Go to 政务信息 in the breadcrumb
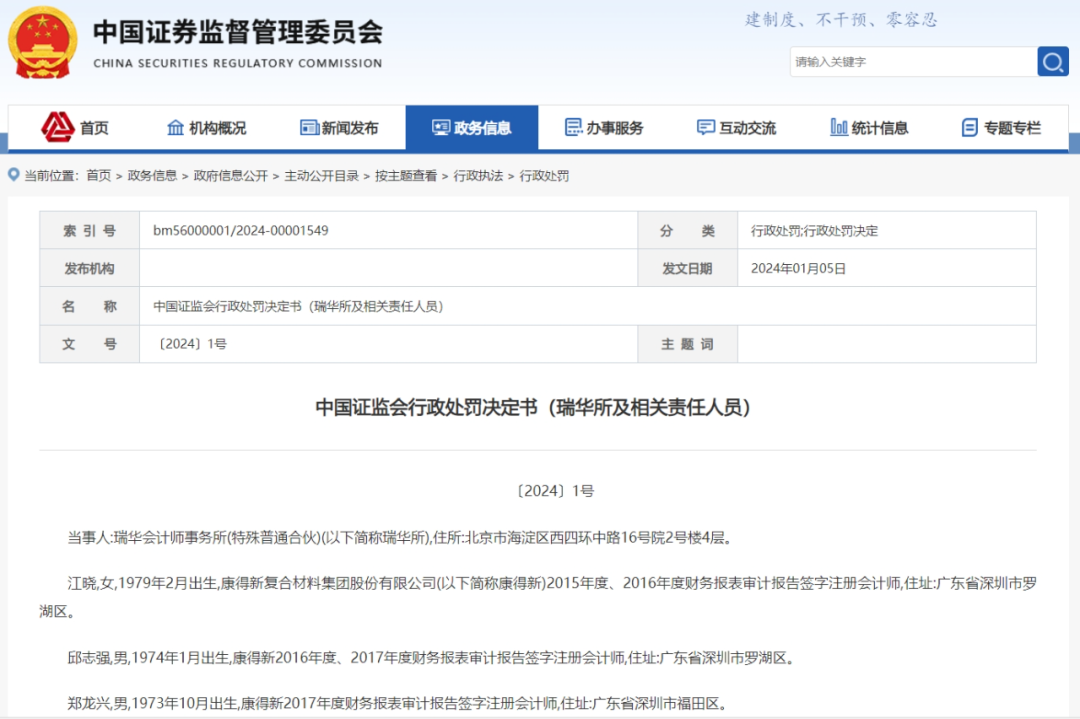Image resolution: width=1080 pixels, height=719 pixels. tap(152, 176)
